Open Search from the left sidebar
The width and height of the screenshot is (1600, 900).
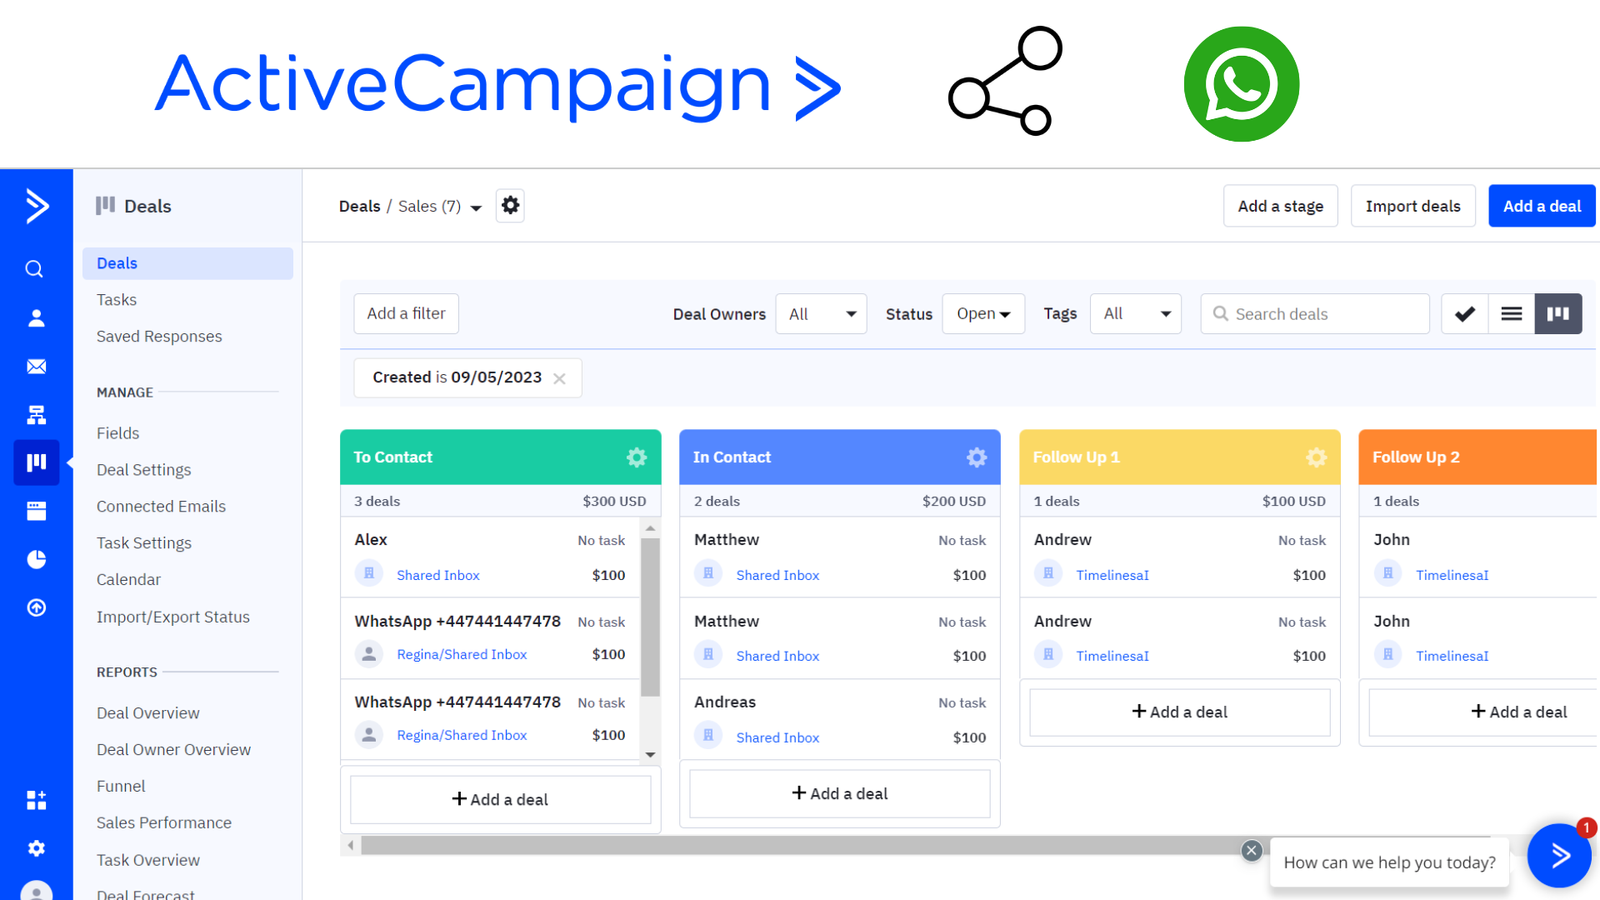click(x=35, y=268)
